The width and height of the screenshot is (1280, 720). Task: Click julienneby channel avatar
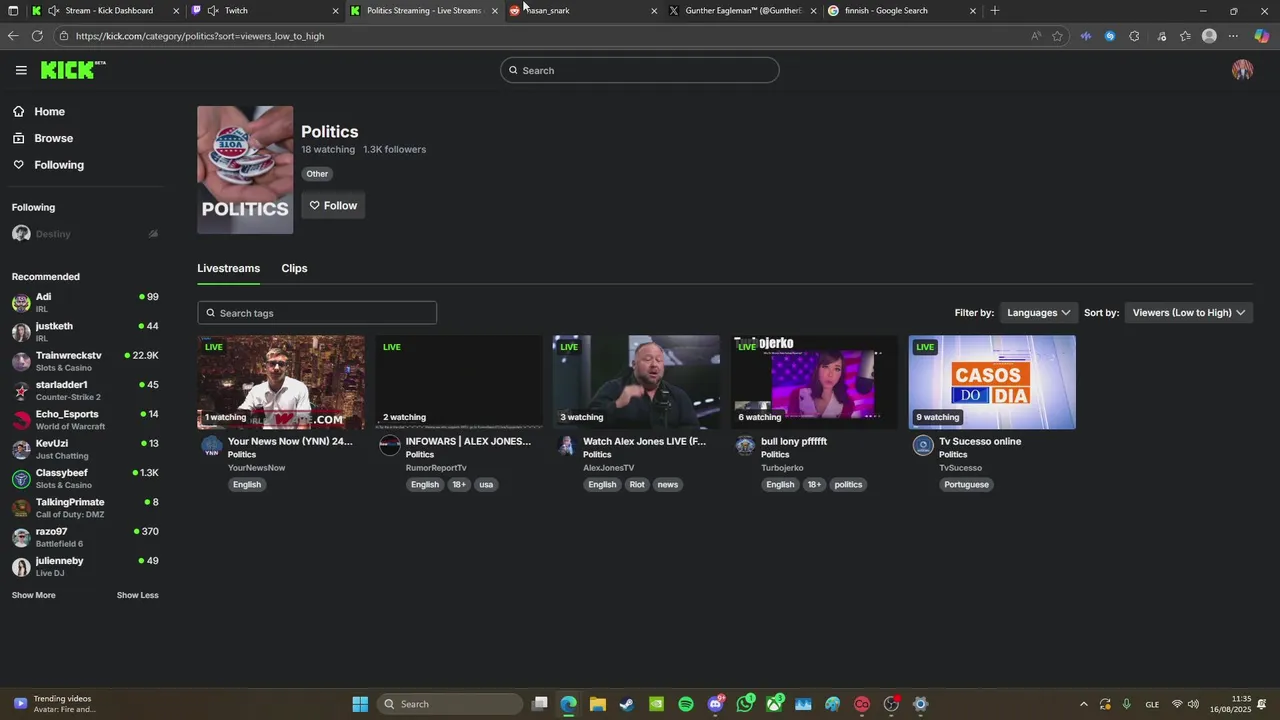point(21,567)
